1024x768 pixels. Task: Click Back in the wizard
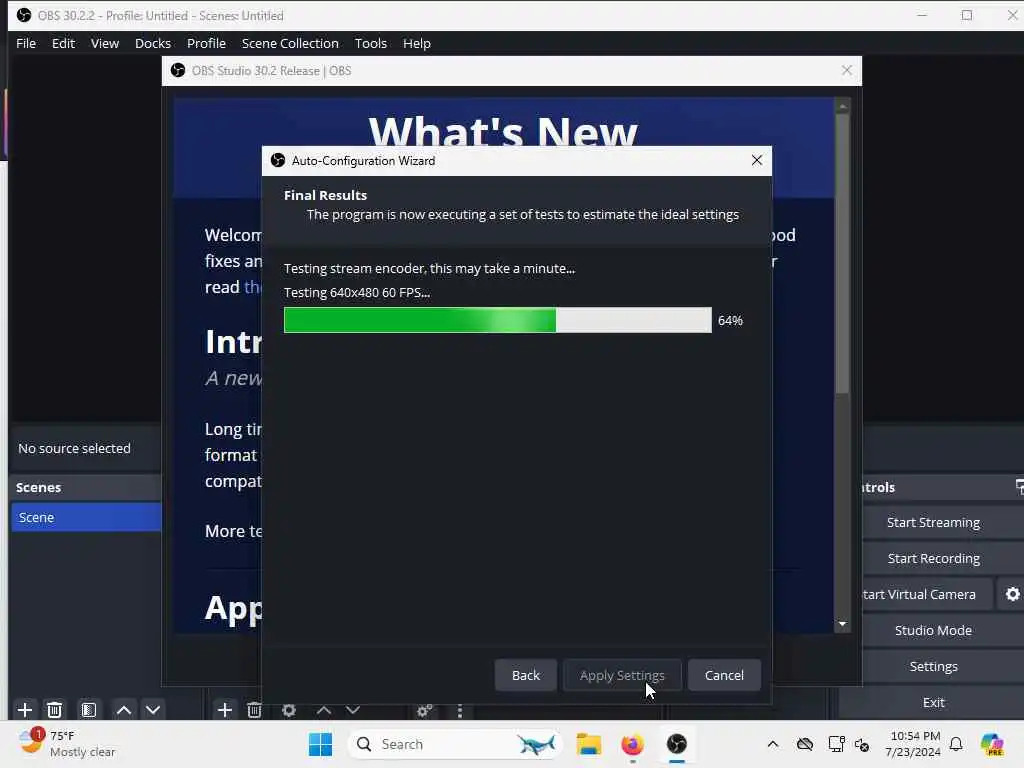[x=526, y=675]
